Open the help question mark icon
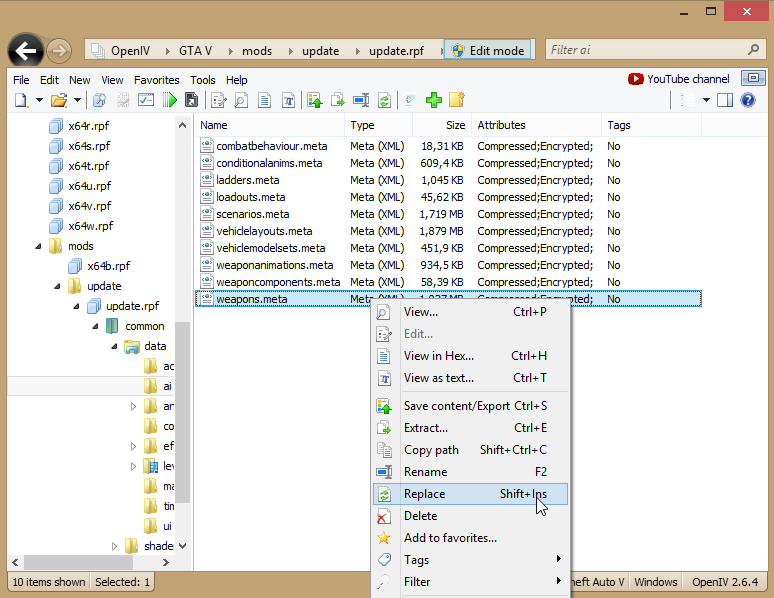The image size is (774, 598). 747,100
